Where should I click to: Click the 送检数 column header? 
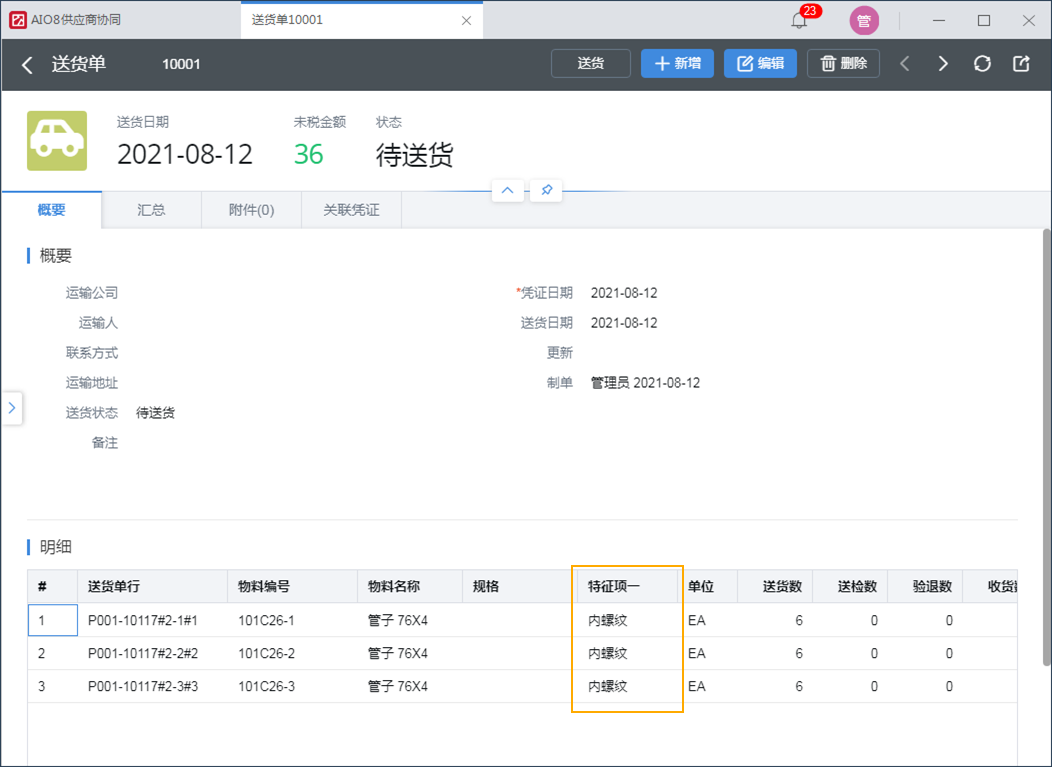pos(850,586)
